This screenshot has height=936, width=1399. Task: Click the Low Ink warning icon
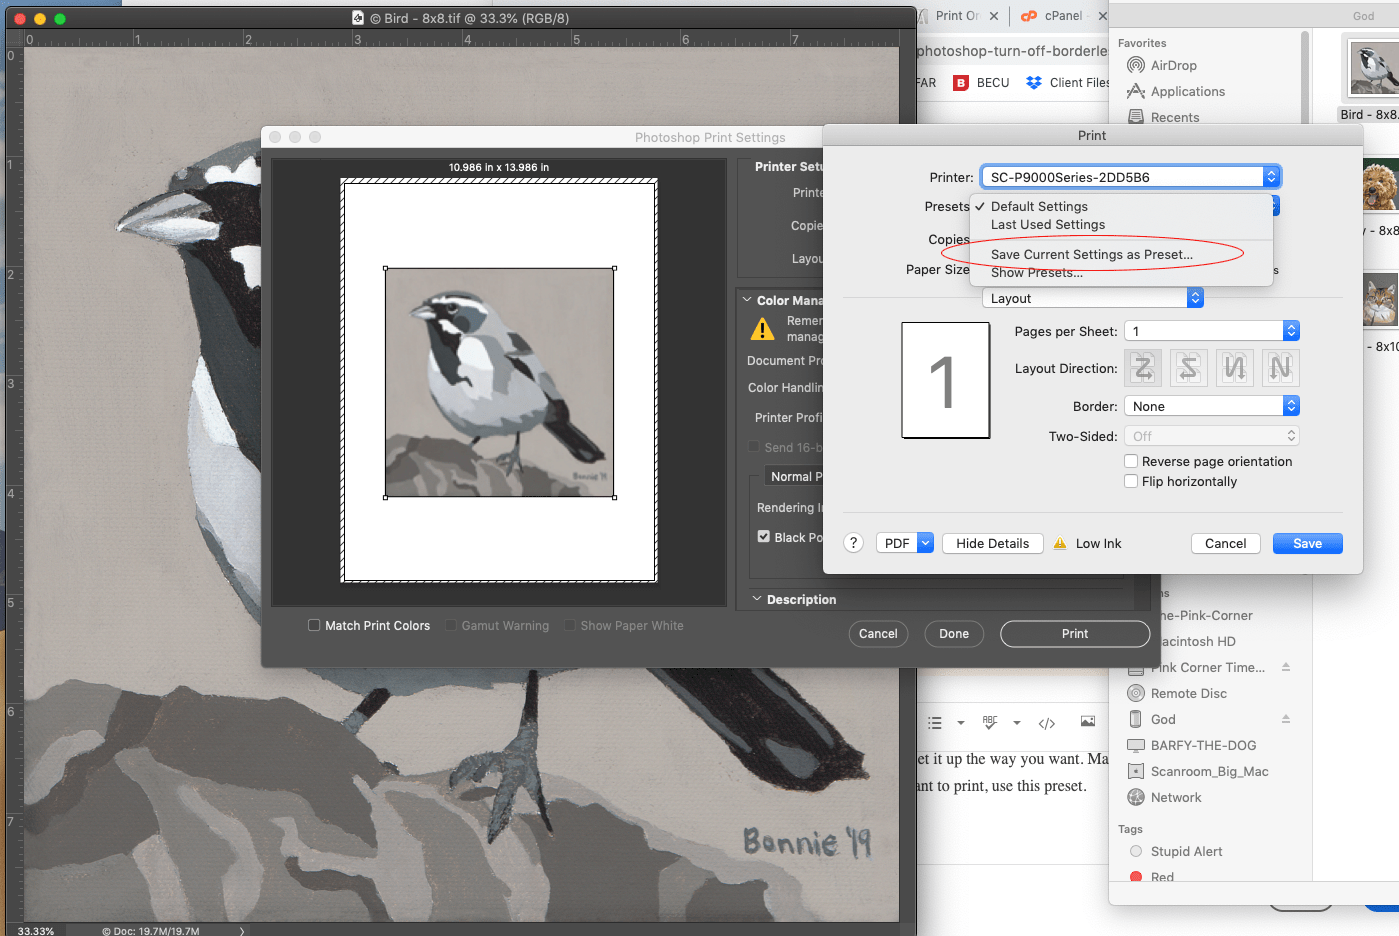pyautogui.click(x=1059, y=543)
